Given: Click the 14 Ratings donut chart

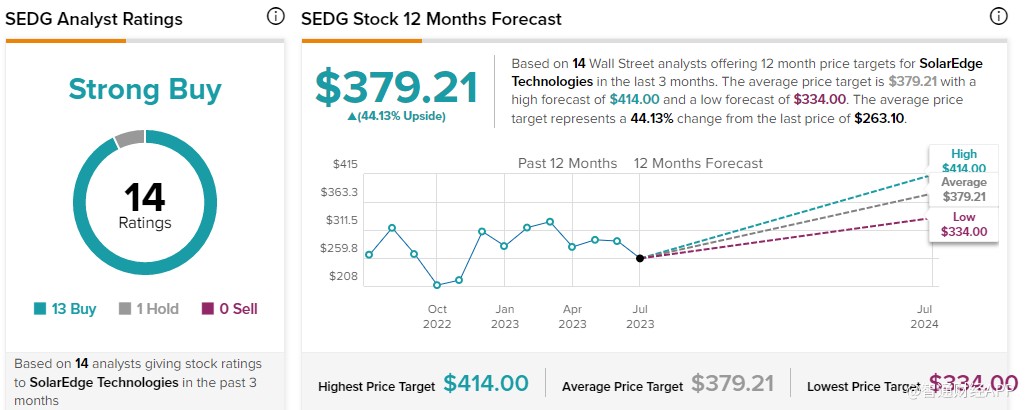Looking at the screenshot, I should tap(145, 202).
